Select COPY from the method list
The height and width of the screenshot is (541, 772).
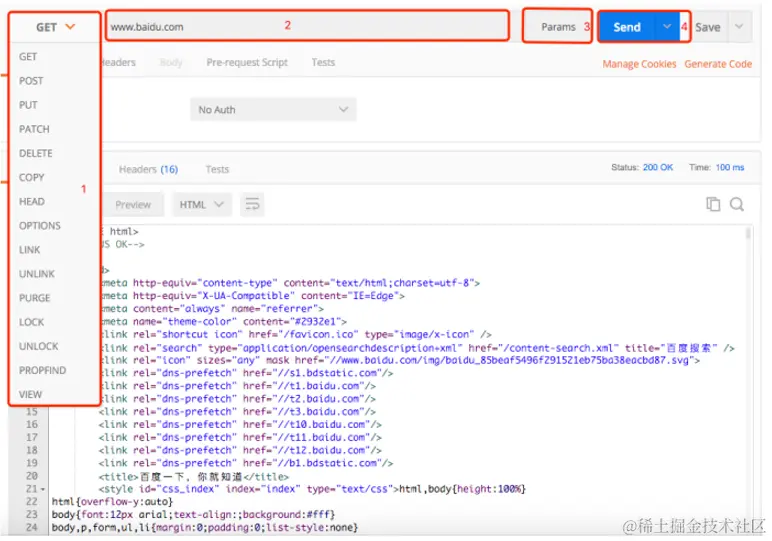32,177
